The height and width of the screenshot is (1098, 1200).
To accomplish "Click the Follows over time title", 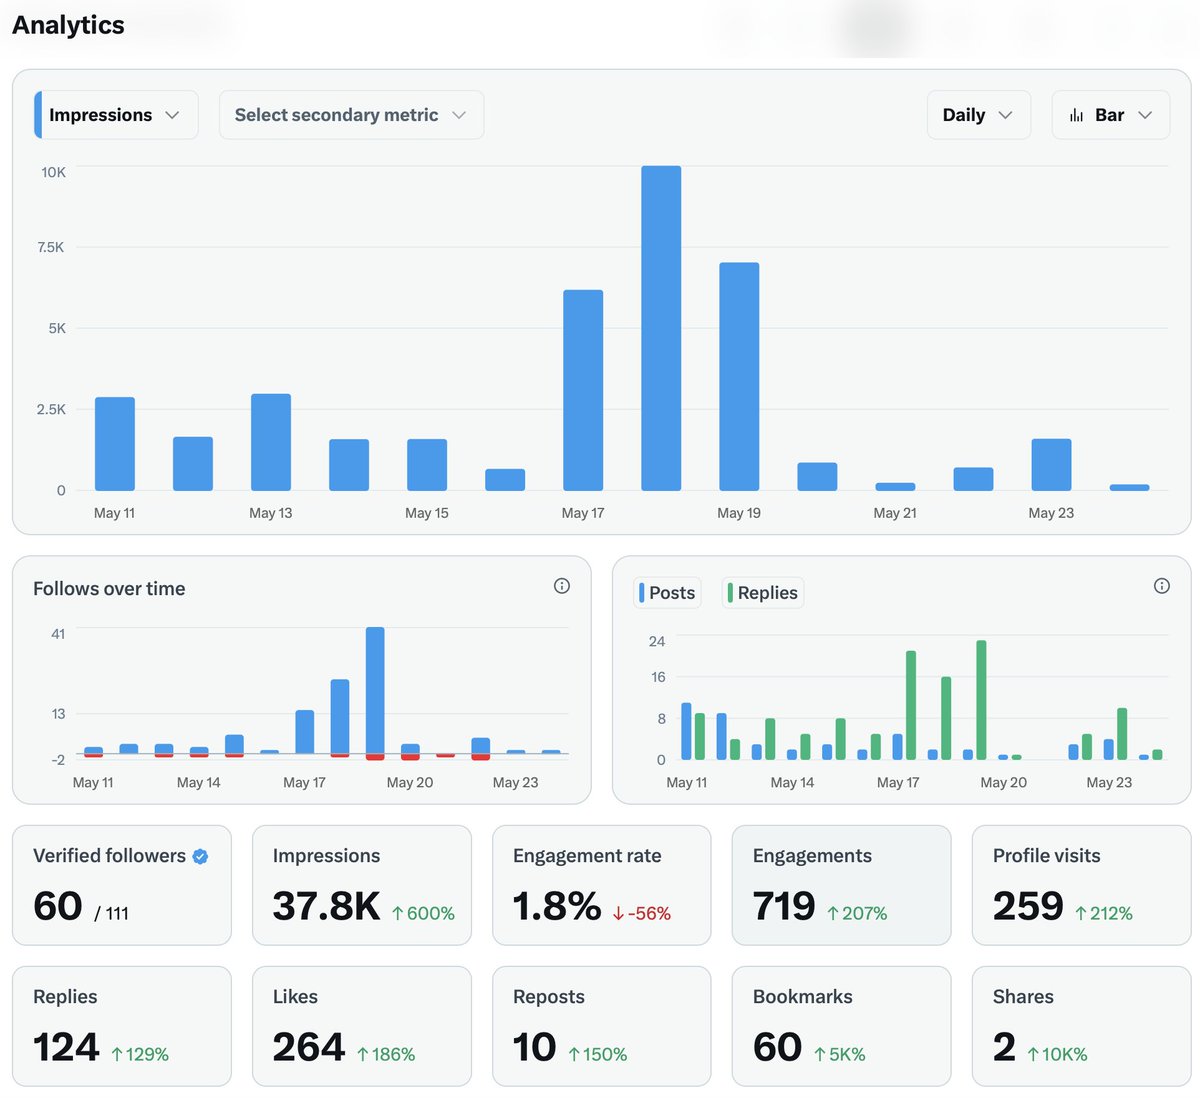I will click(x=109, y=589).
